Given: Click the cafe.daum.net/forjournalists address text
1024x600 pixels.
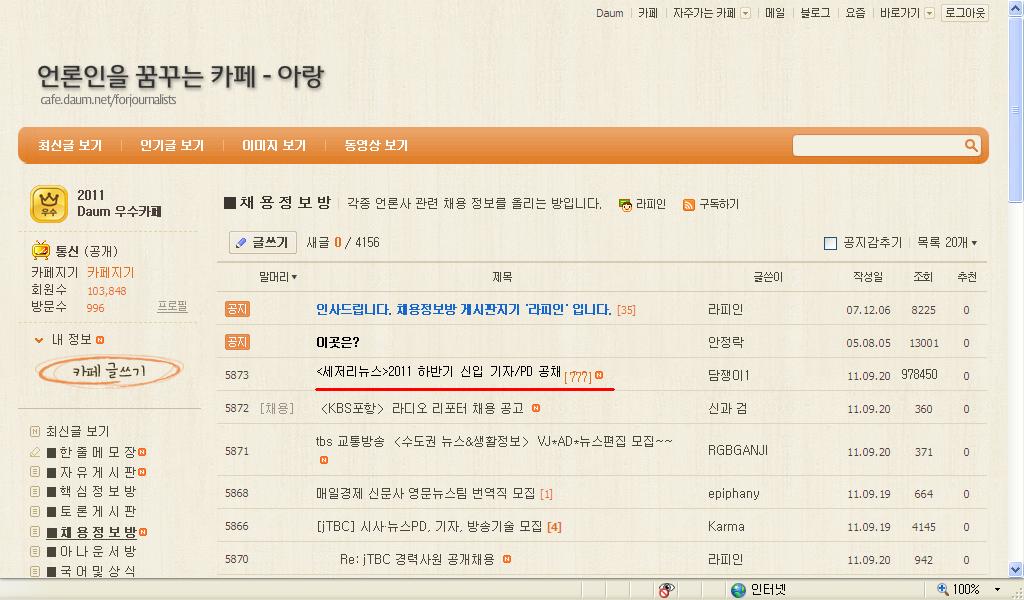Looking at the screenshot, I should click(x=108, y=100).
